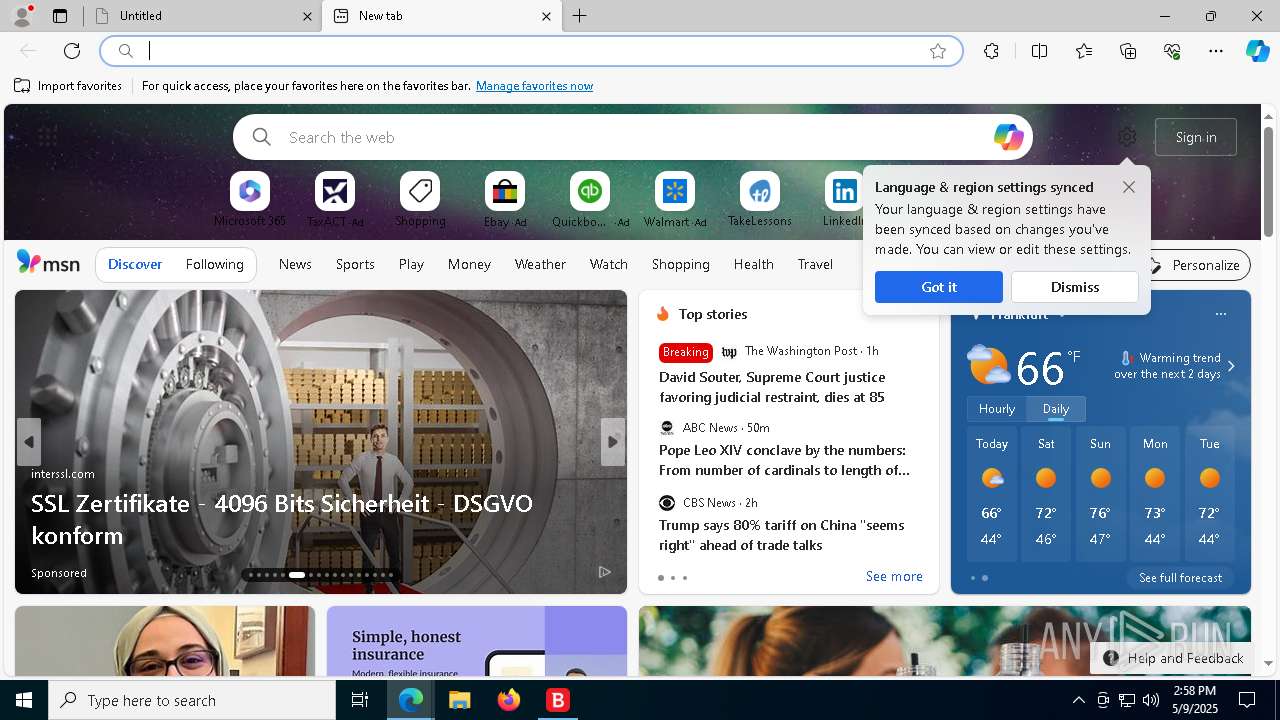The image size is (1280, 720).
Task: Open the tab actions menu icon
Action: point(60,16)
